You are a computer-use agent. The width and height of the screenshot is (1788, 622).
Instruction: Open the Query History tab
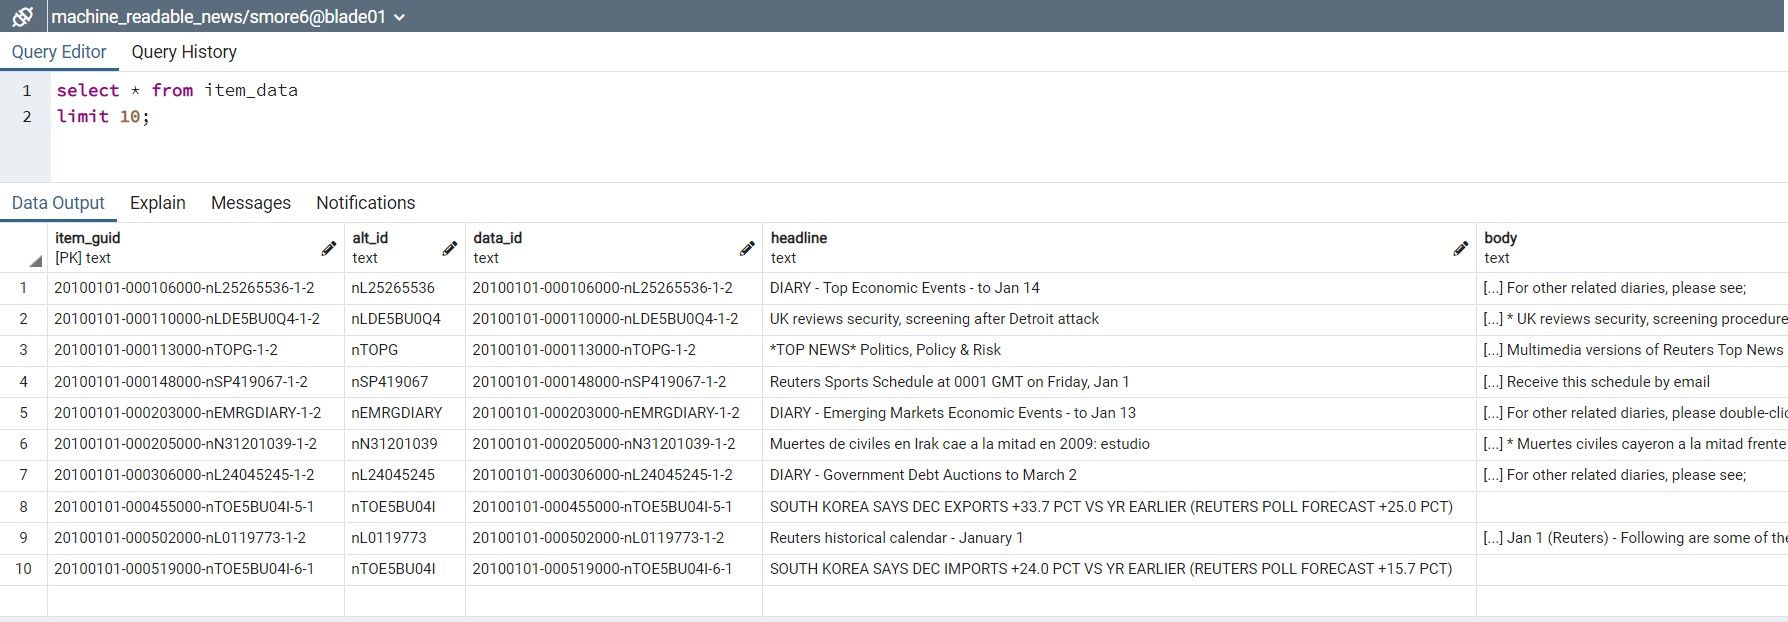click(184, 52)
